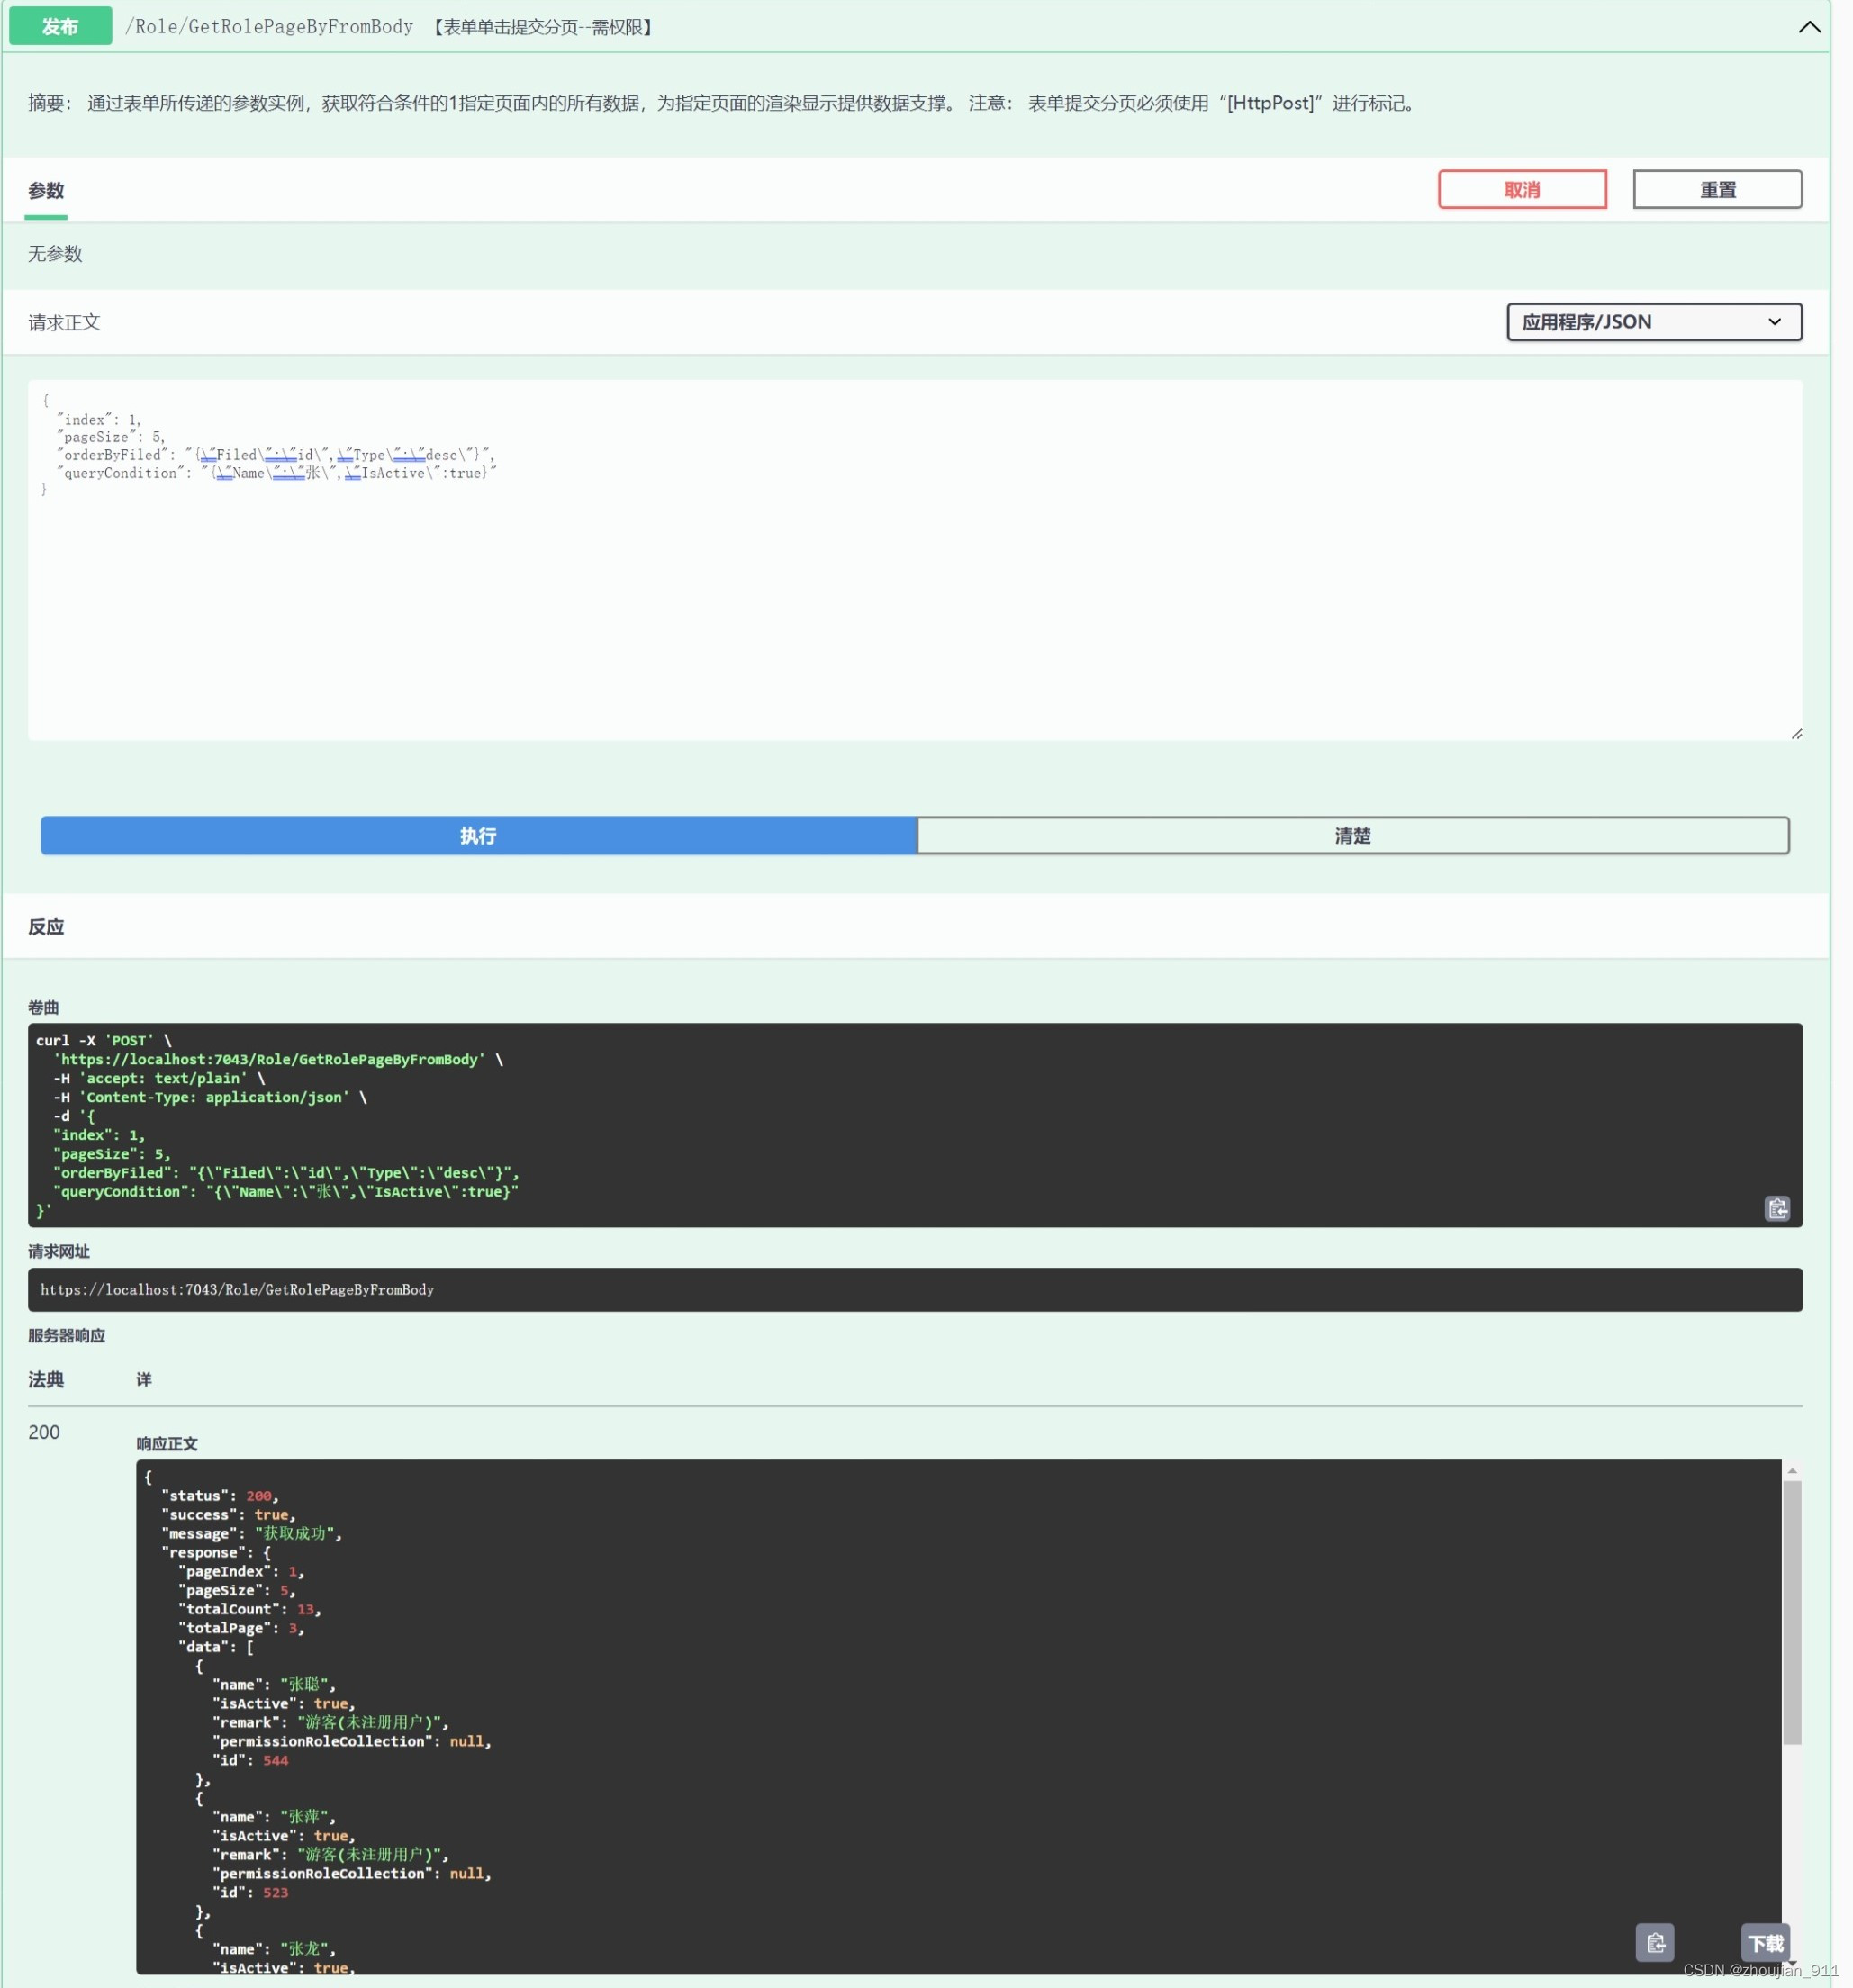
Task: Click the 响应正文 response body label
Action: coord(167,1443)
